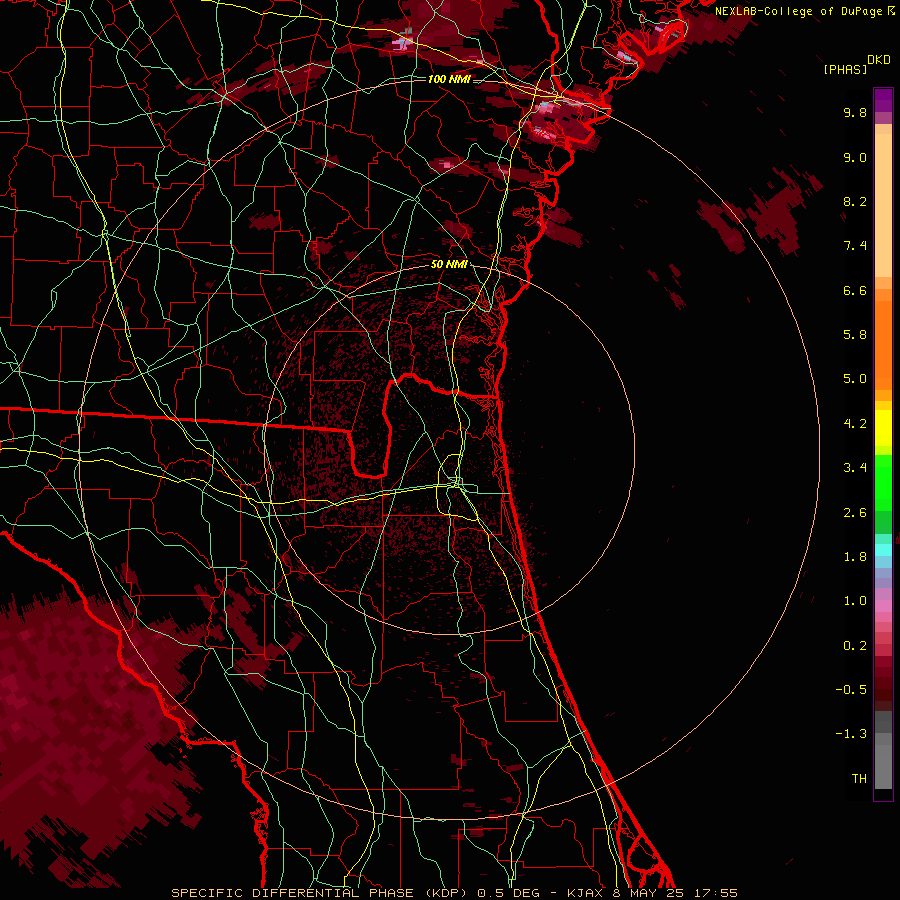Click the [PHAS] units label

[x=845, y=70]
